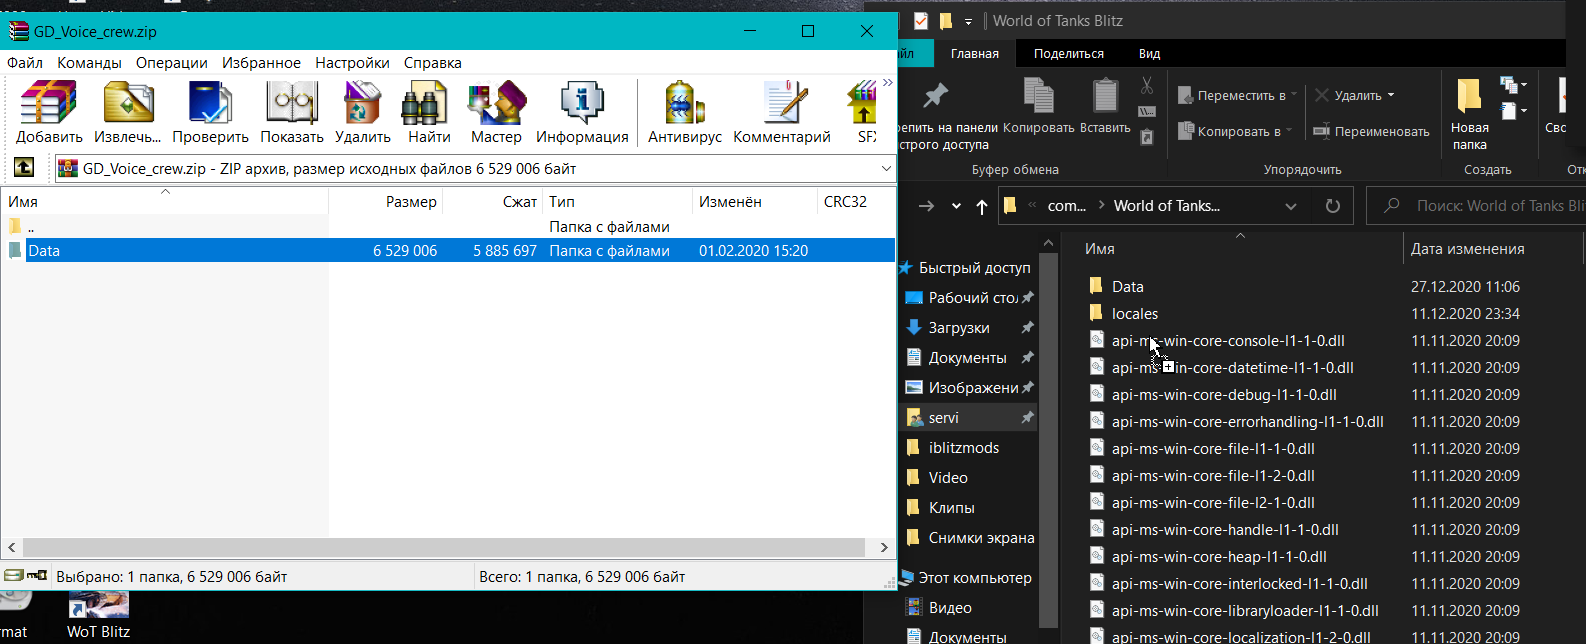
Task: Pin to Quick Access using the pushpin icon
Action: pyautogui.click(x=936, y=96)
